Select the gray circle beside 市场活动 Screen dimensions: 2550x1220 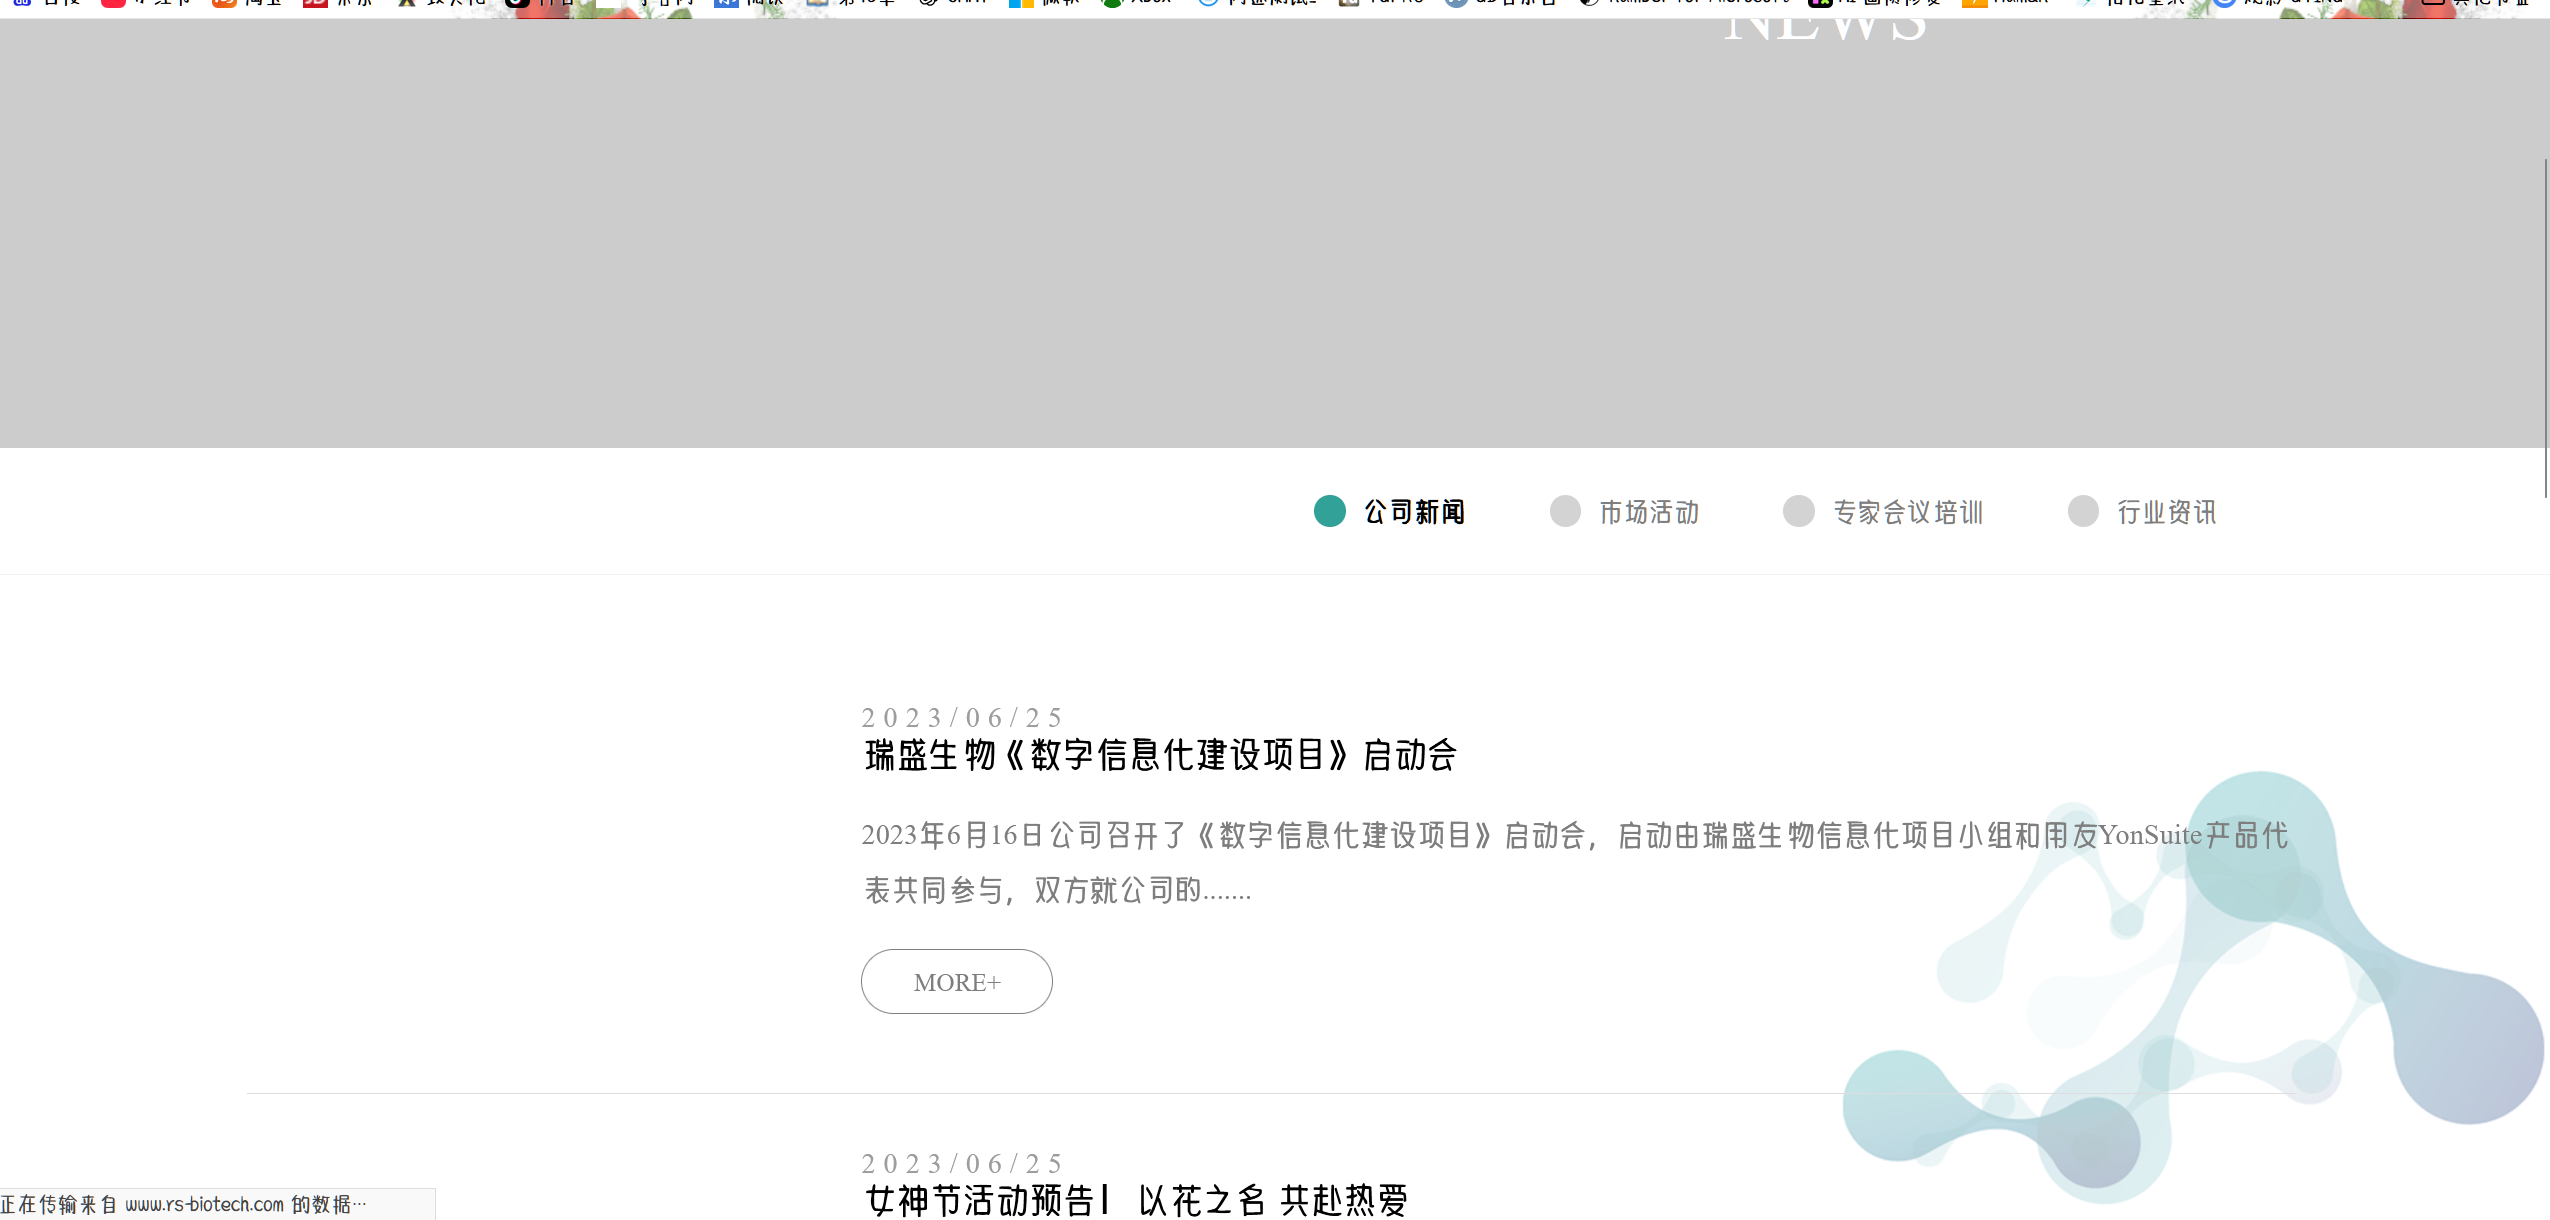[1565, 511]
